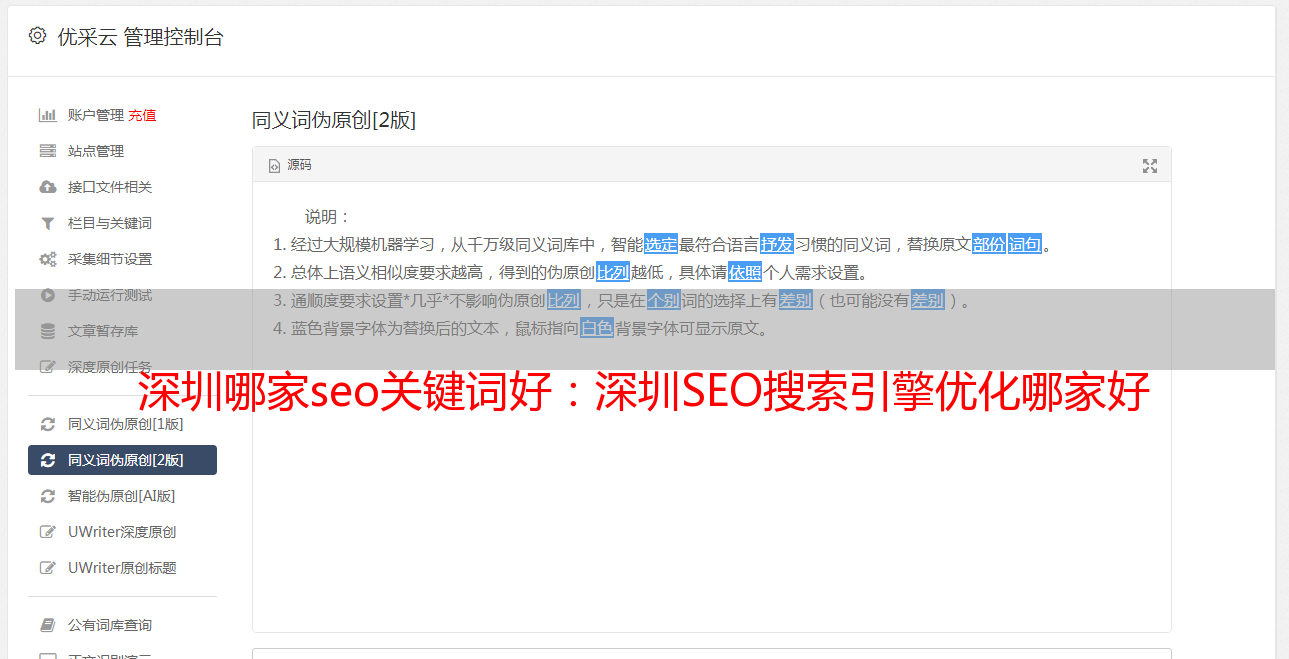The width and height of the screenshot is (1289, 659).
Task: Click the highlighted word 依照
Action: tap(745, 272)
